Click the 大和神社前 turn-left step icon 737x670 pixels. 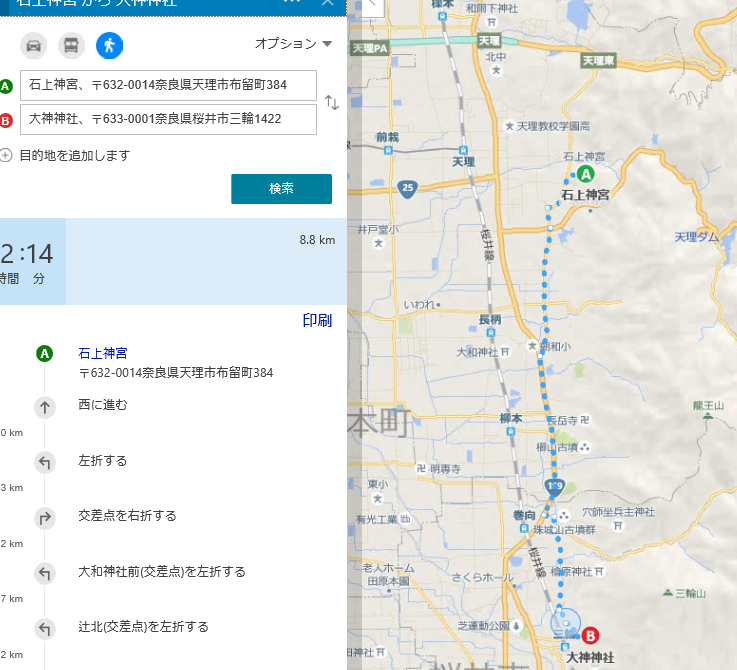coord(44,573)
